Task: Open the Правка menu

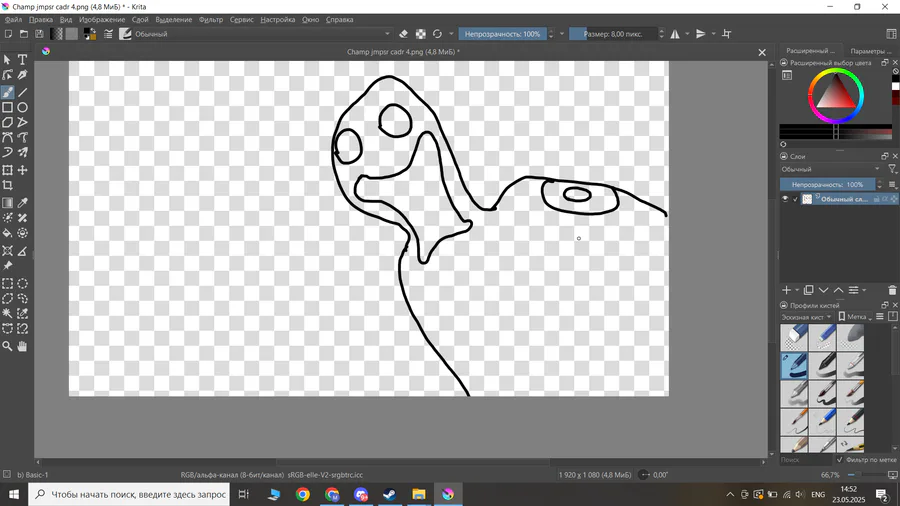Action: pos(41,20)
